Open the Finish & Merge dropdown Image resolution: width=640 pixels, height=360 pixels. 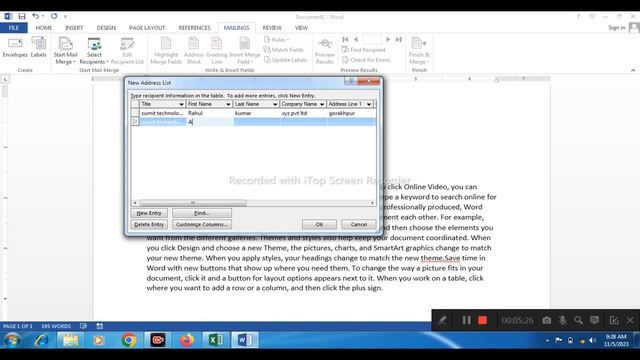[x=419, y=51]
